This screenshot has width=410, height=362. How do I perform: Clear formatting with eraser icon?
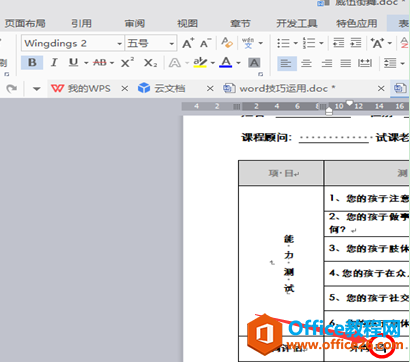[227, 43]
